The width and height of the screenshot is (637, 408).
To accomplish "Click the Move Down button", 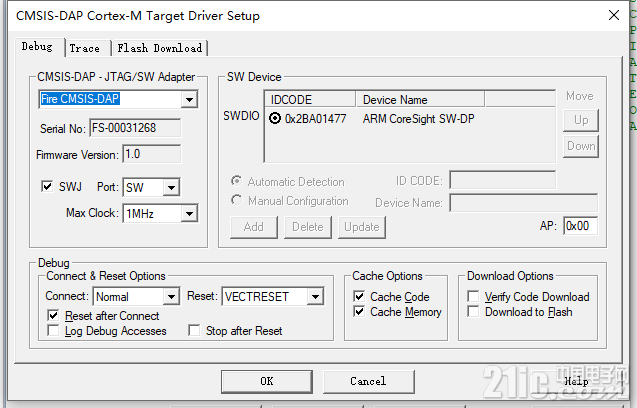I will click(581, 146).
